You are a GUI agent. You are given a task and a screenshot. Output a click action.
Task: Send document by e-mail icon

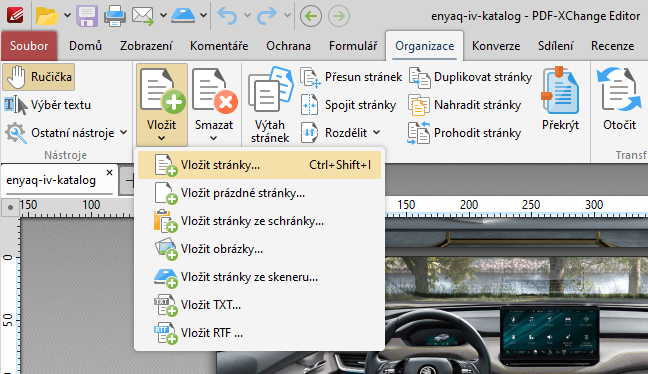pos(143,16)
